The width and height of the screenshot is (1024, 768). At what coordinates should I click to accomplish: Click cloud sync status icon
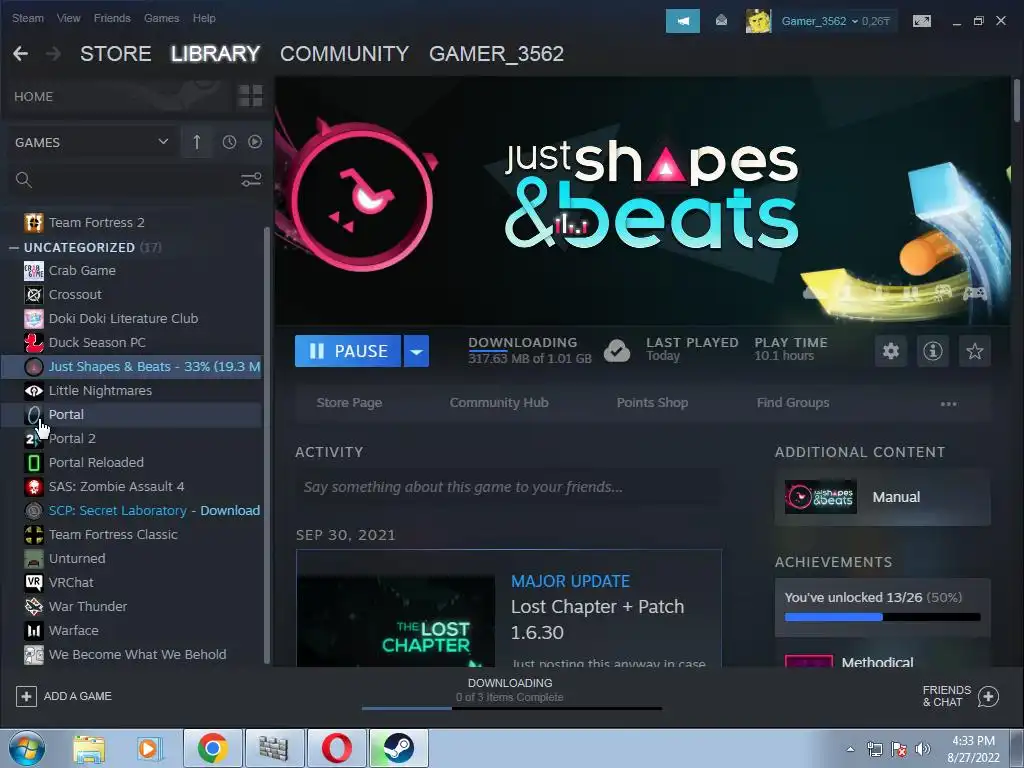tap(616, 351)
